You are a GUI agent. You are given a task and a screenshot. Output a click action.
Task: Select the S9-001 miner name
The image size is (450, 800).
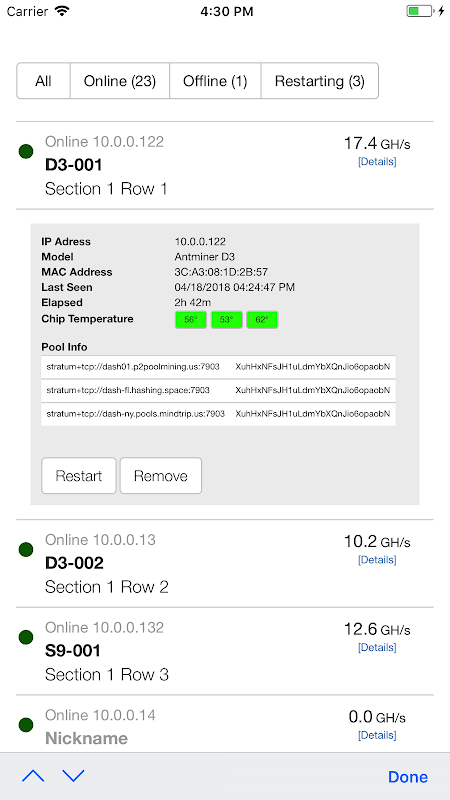pos(73,651)
